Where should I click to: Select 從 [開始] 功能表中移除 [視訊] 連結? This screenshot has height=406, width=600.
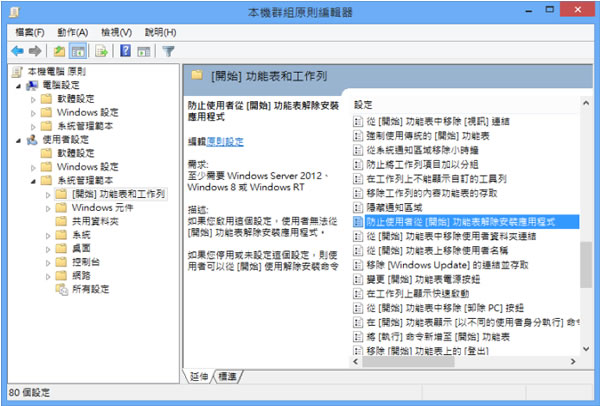438,122
